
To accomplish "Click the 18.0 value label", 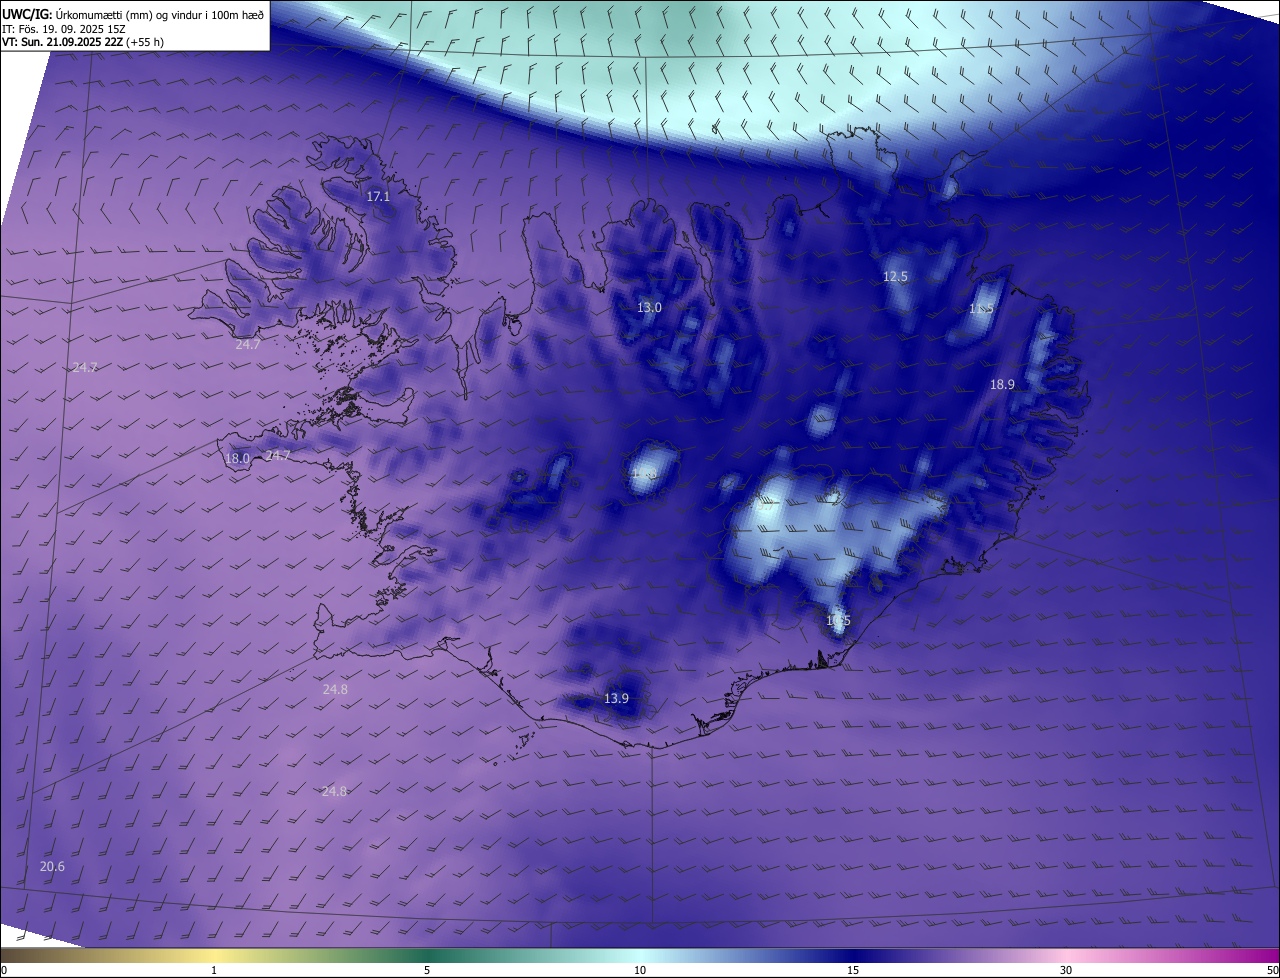I will (237, 459).
